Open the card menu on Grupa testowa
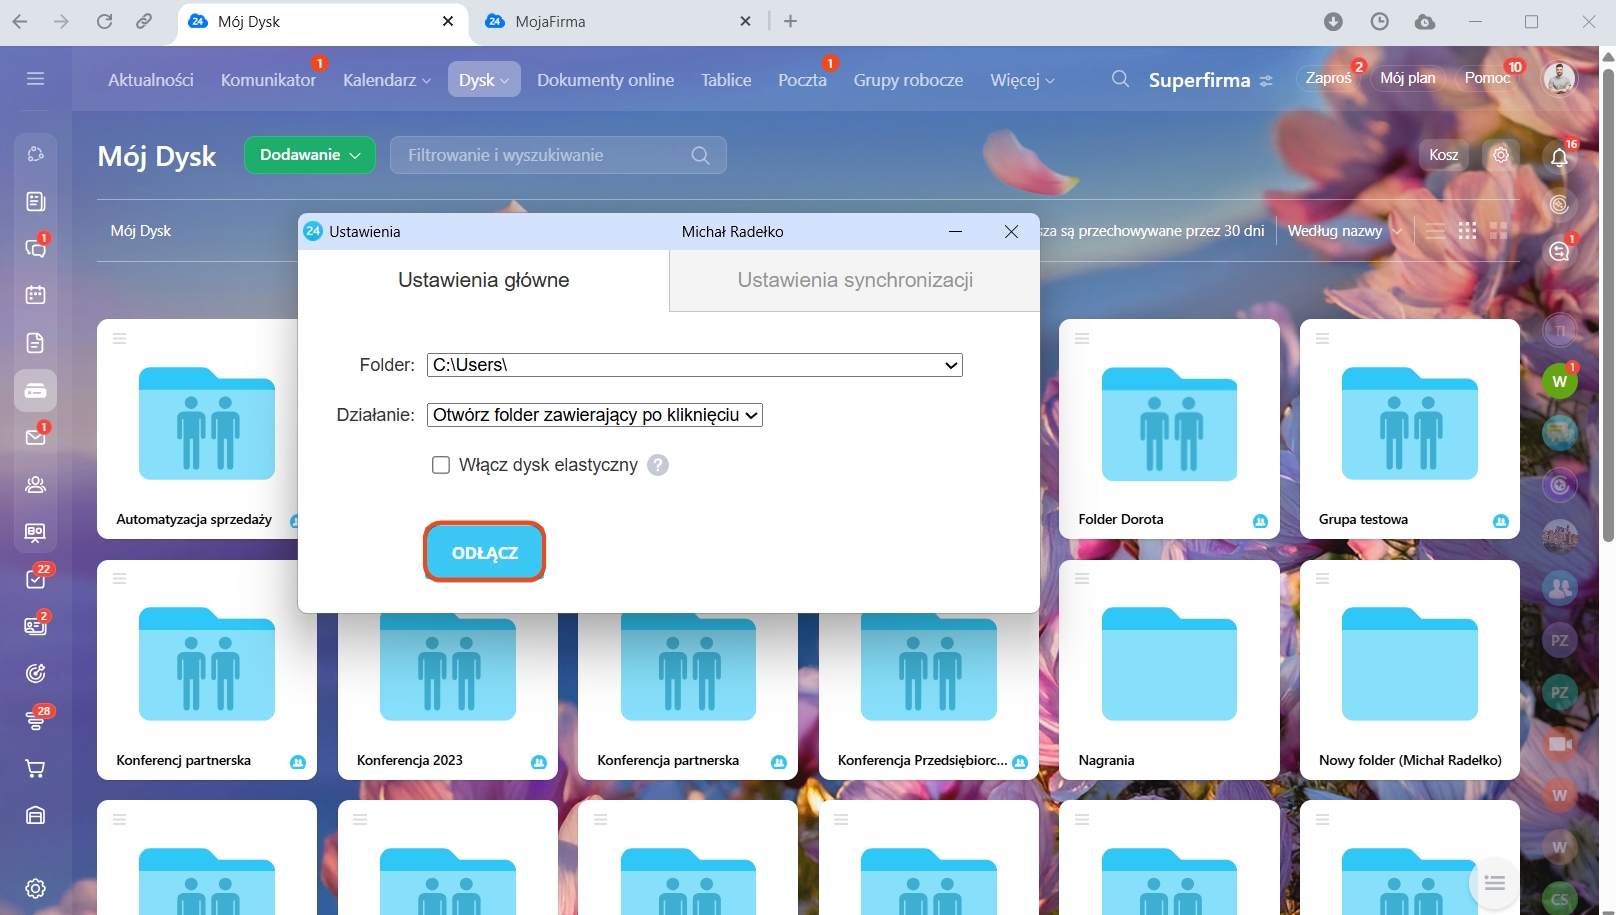Viewport: 1616px width, 915px height. [1322, 338]
